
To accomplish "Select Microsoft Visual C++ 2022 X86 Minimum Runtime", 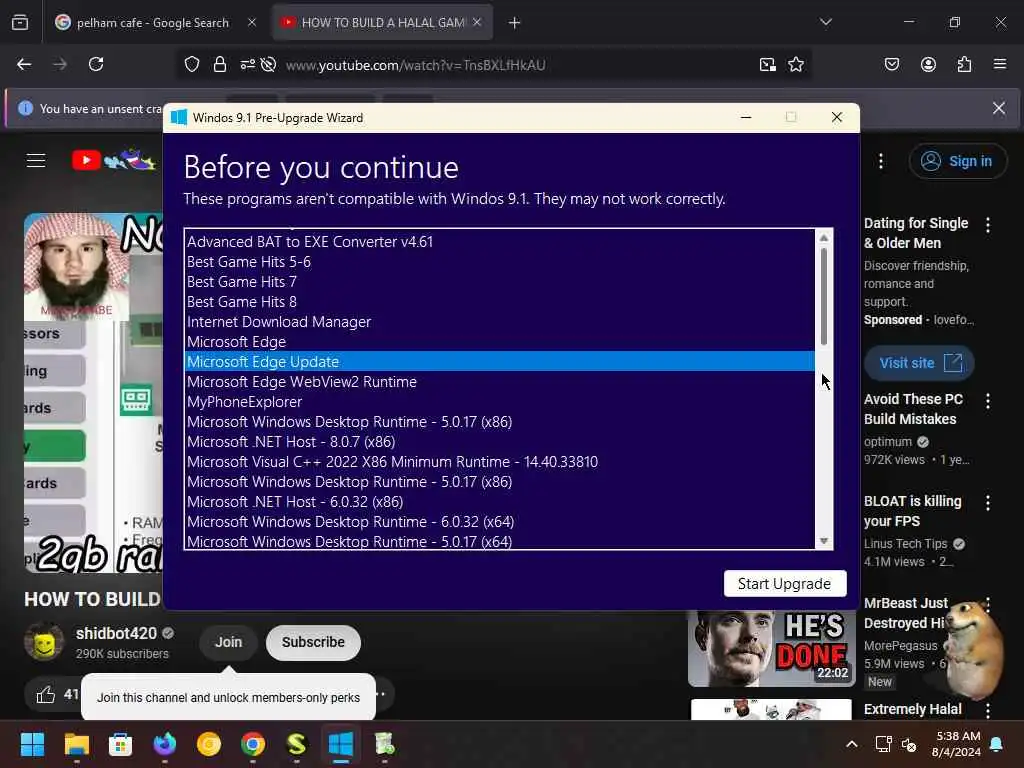I will [500, 462].
